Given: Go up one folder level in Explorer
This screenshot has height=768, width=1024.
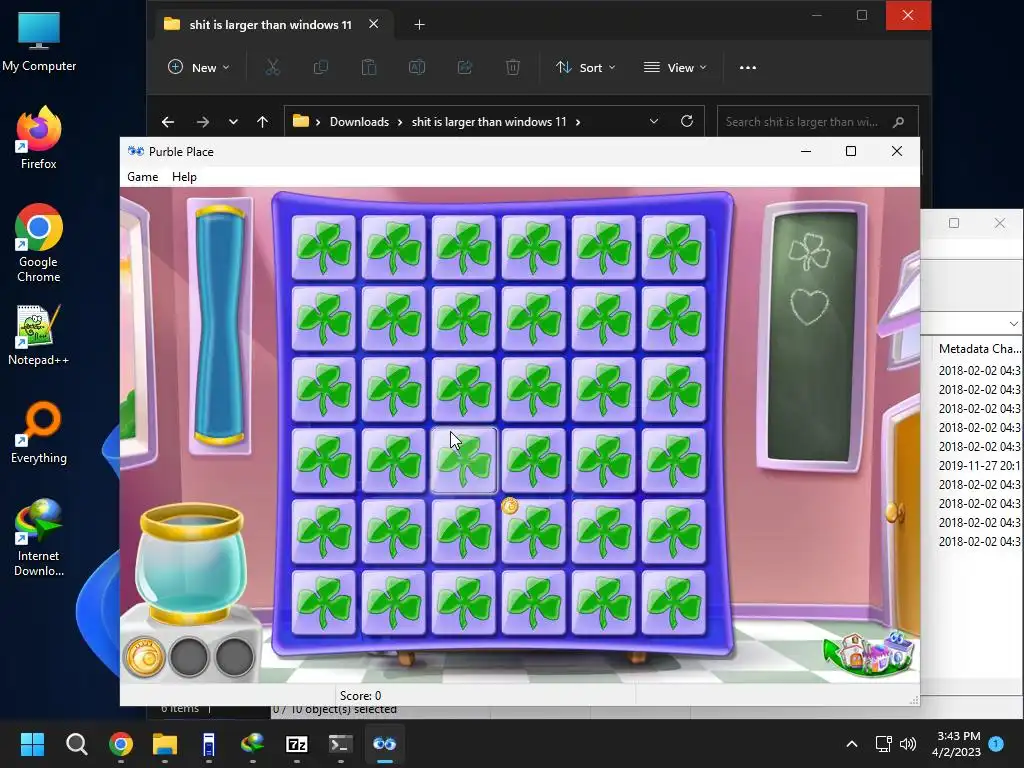Looking at the screenshot, I should (x=263, y=121).
